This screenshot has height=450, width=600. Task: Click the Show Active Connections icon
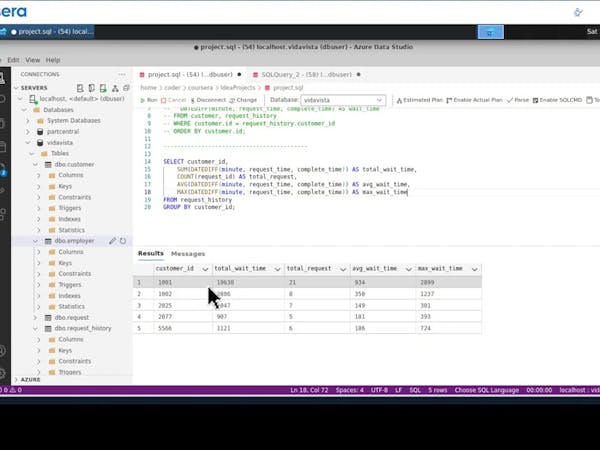point(103,88)
